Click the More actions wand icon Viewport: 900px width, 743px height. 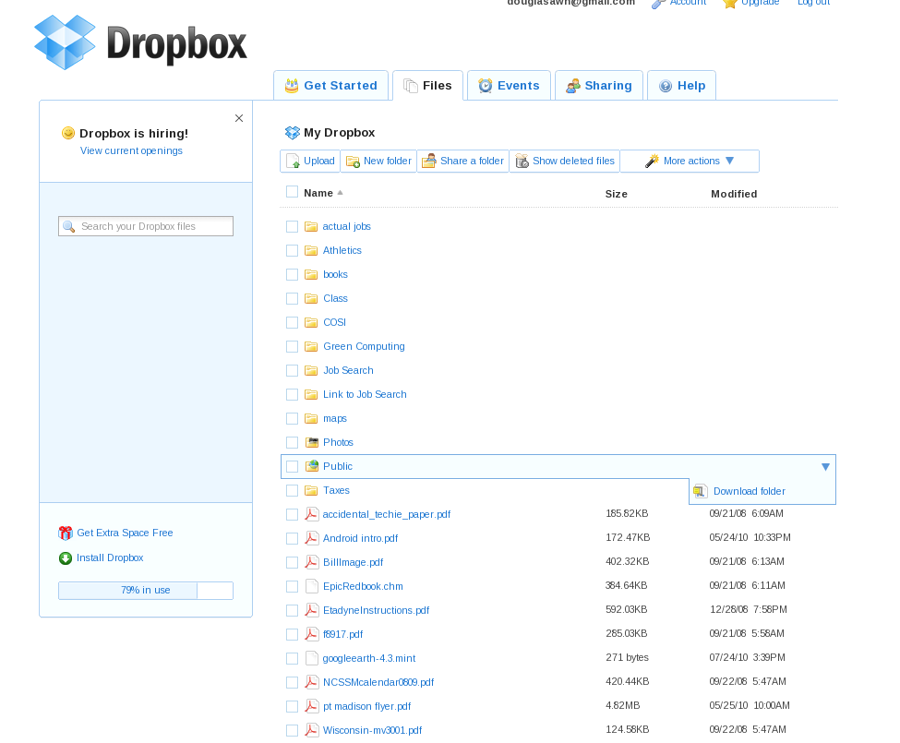(651, 161)
